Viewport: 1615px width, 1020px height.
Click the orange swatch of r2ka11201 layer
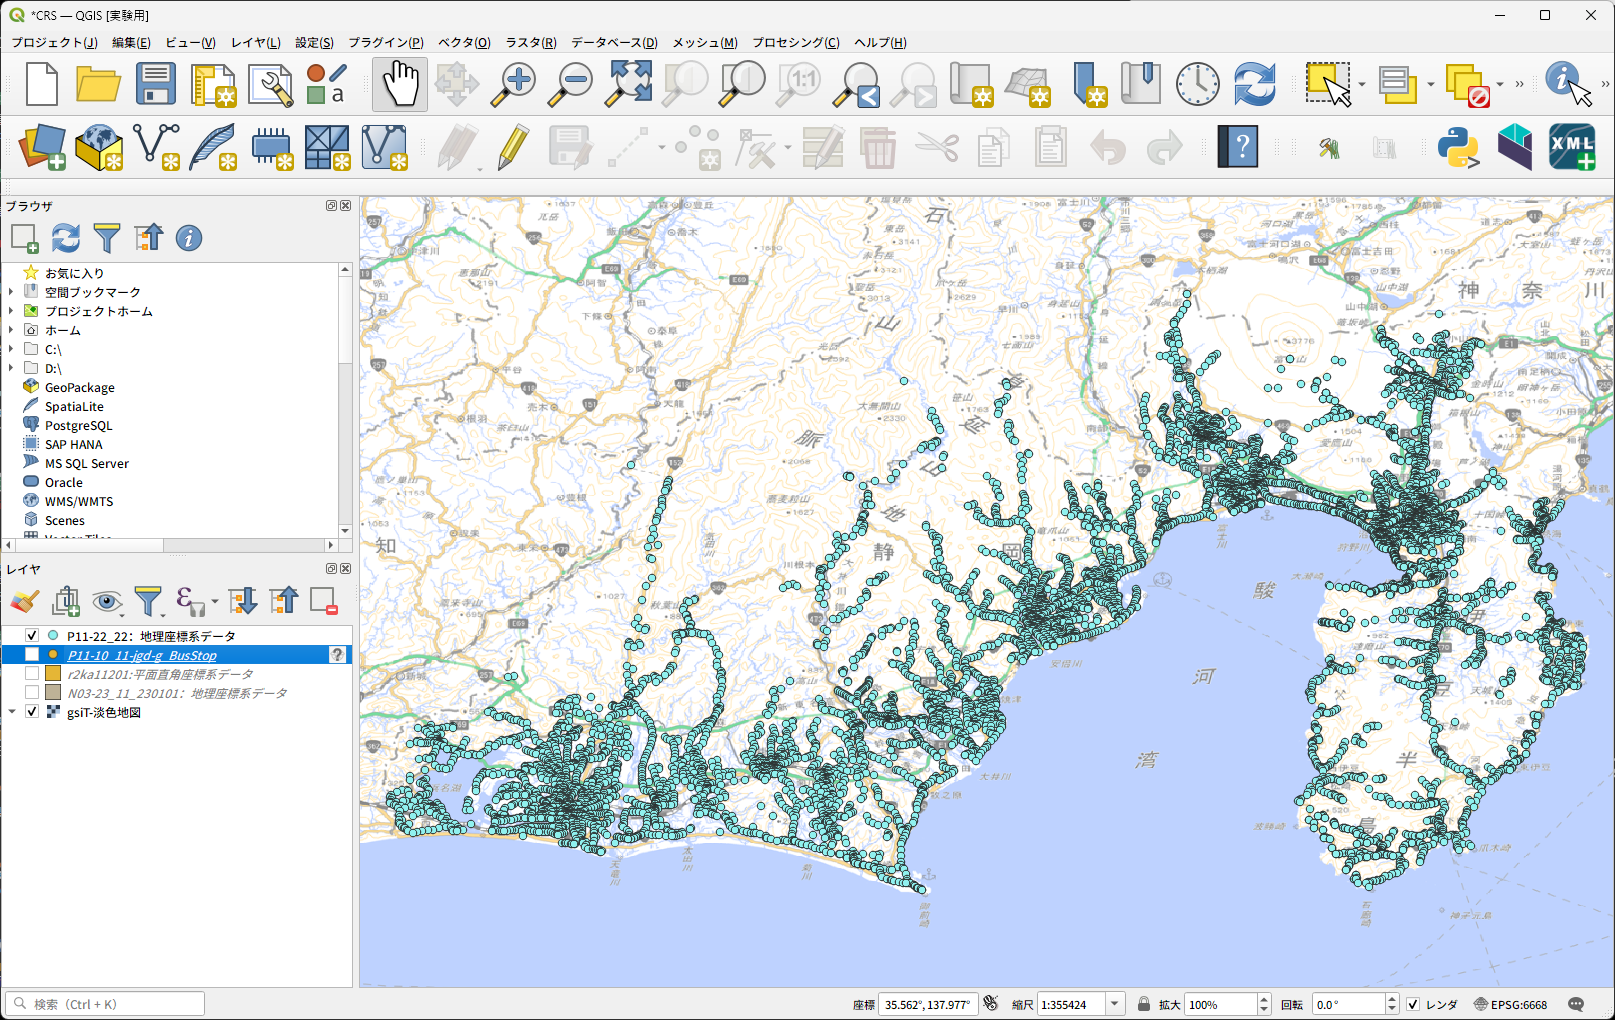tap(53, 674)
